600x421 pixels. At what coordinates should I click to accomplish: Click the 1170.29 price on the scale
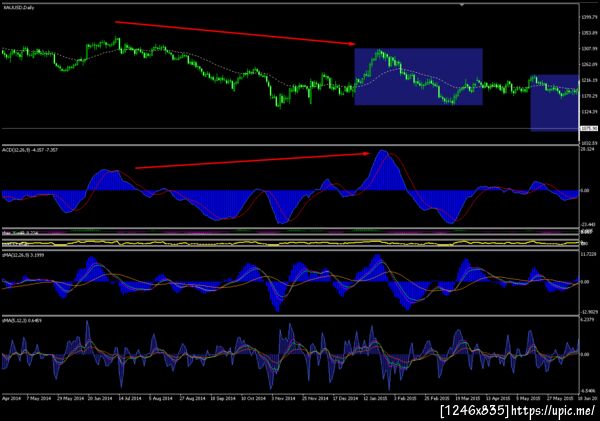click(x=589, y=96)
